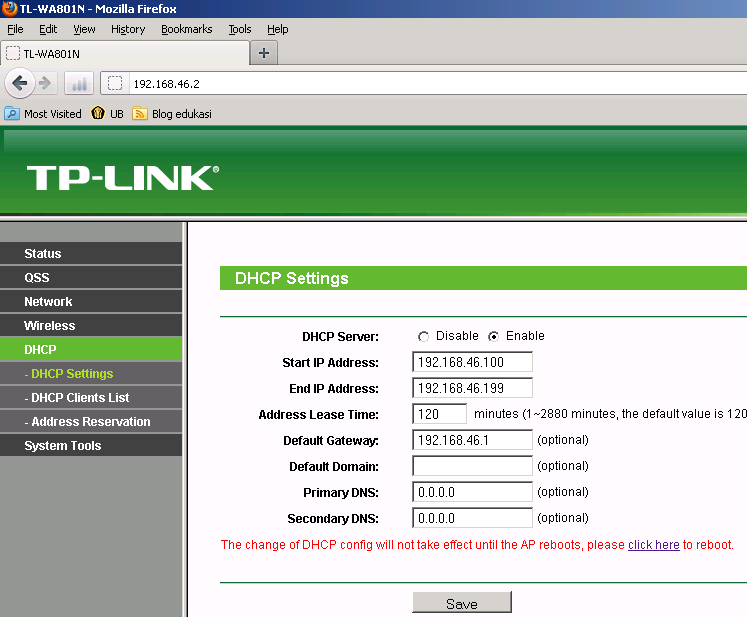The height and width of the screenshot is (617, 749).
Task: Open the QSS sidebar section
Action: 91,277
